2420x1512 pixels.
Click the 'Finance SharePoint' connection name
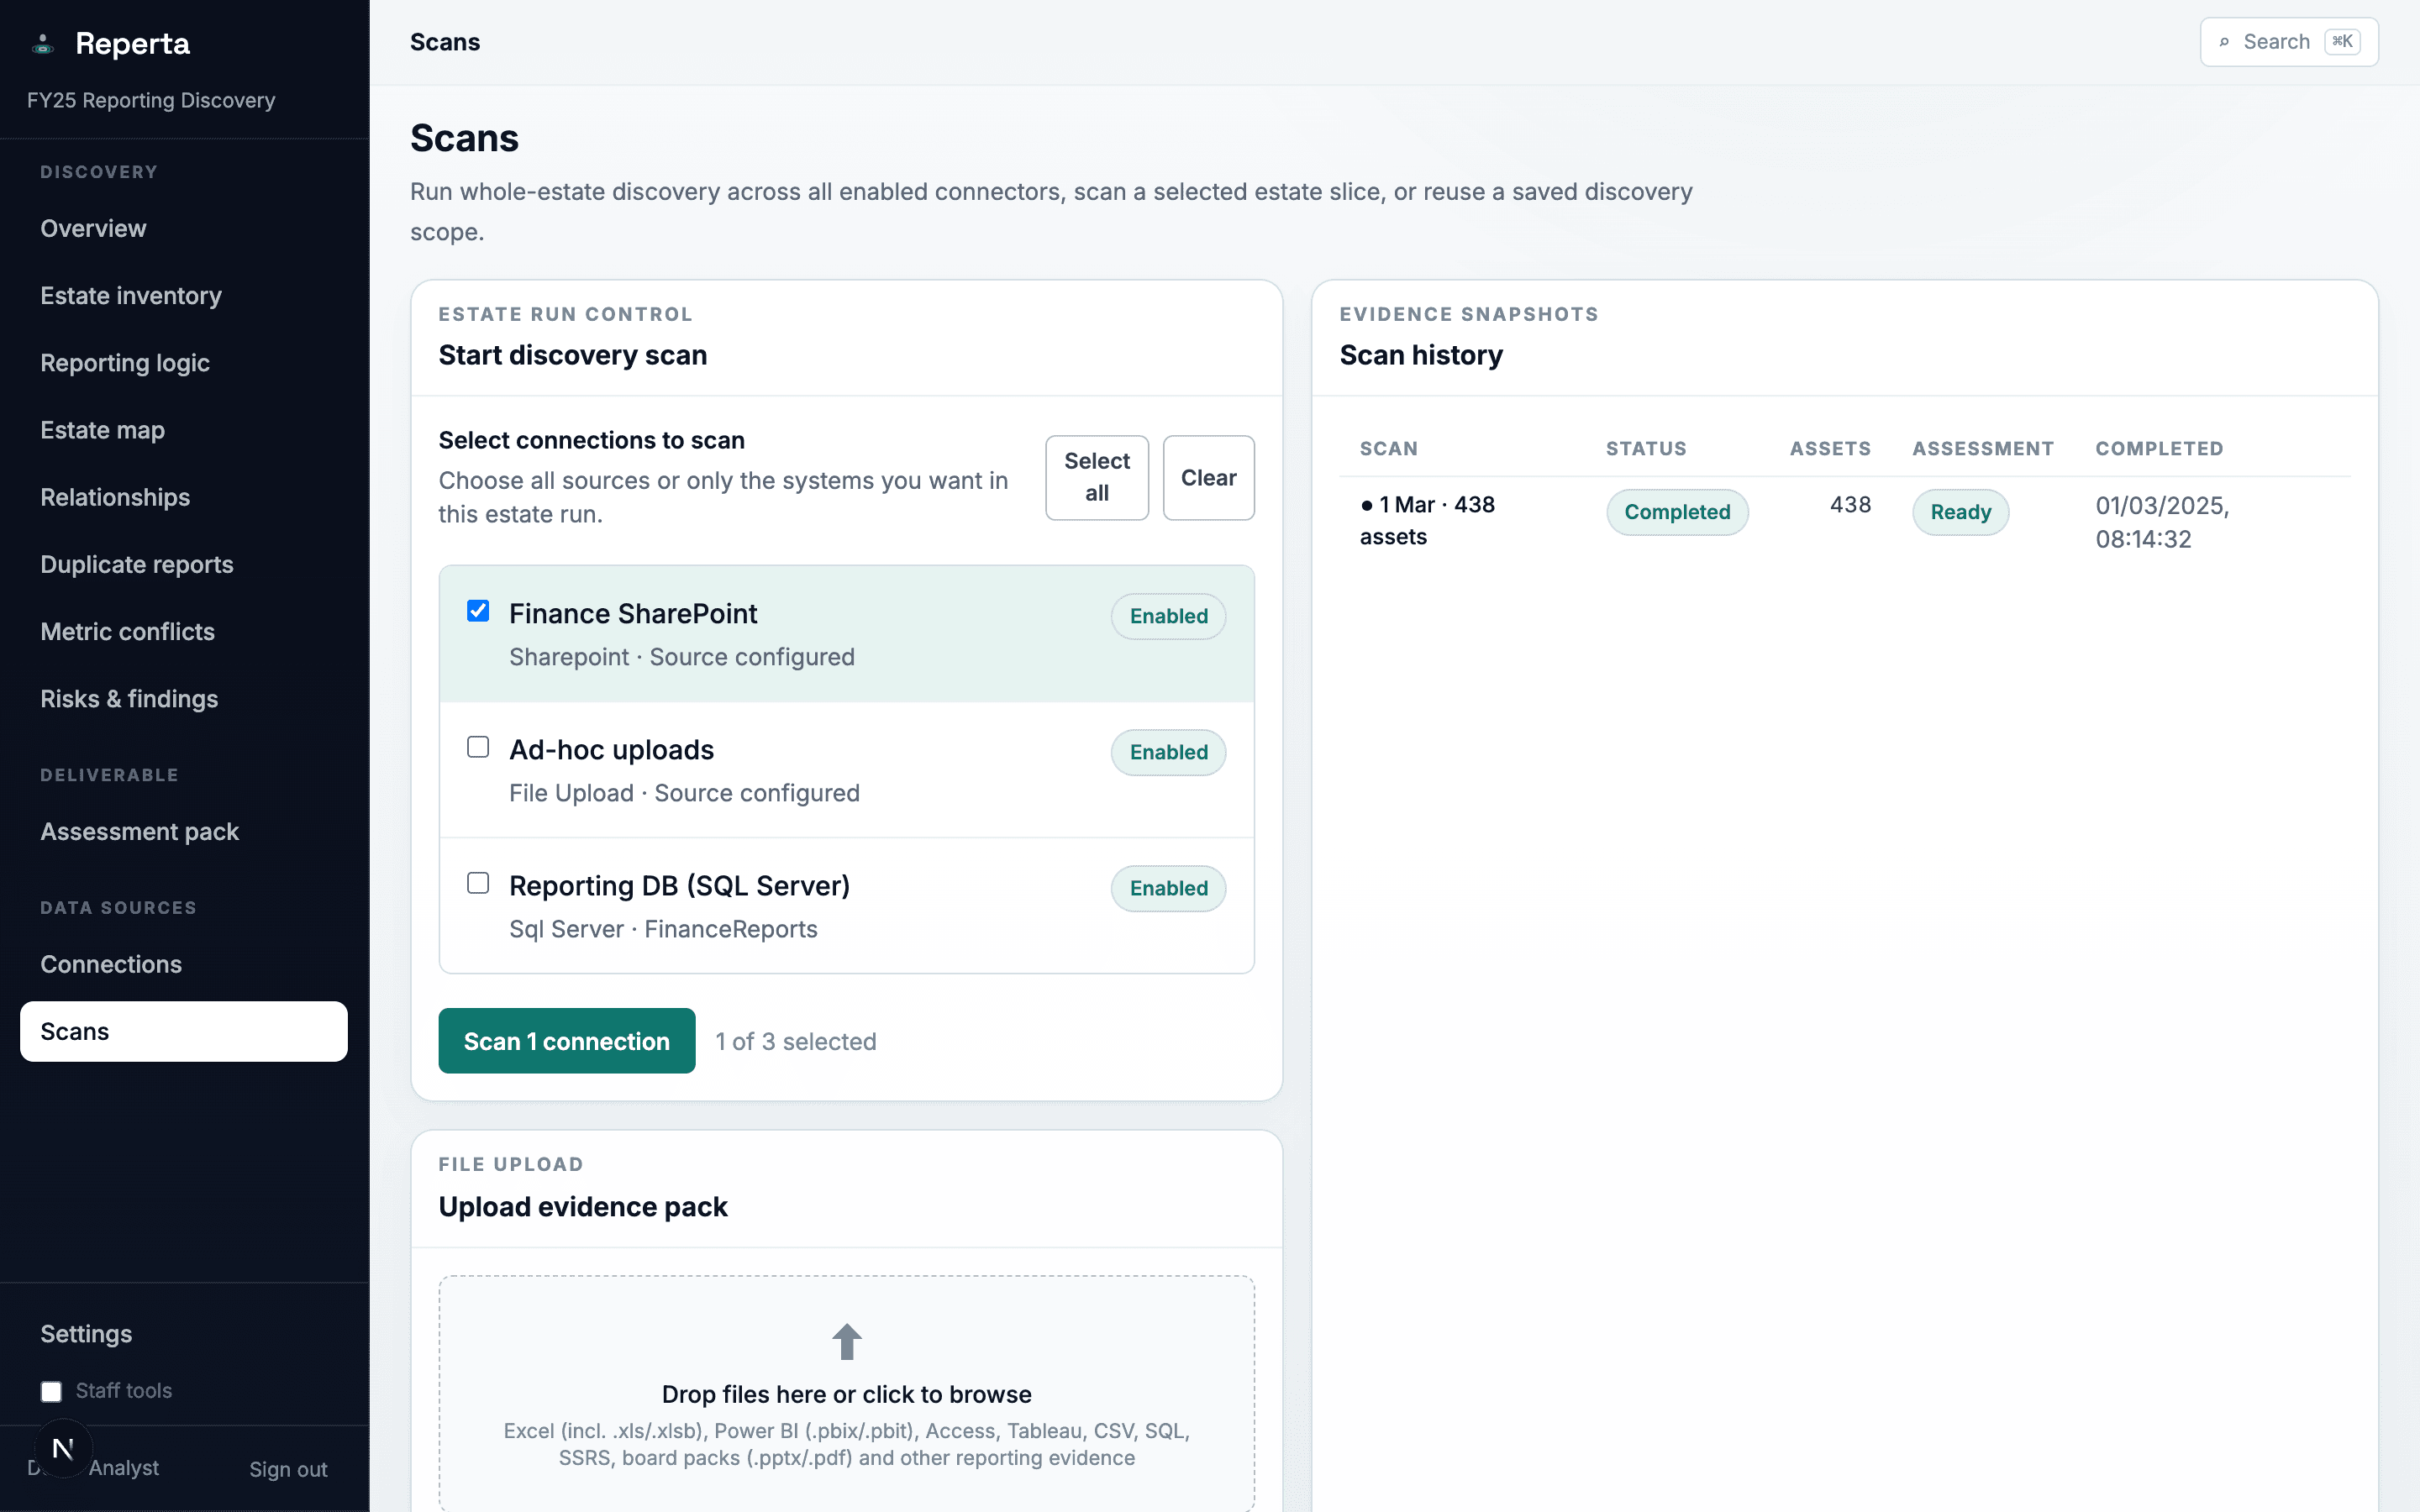[633, 613]
